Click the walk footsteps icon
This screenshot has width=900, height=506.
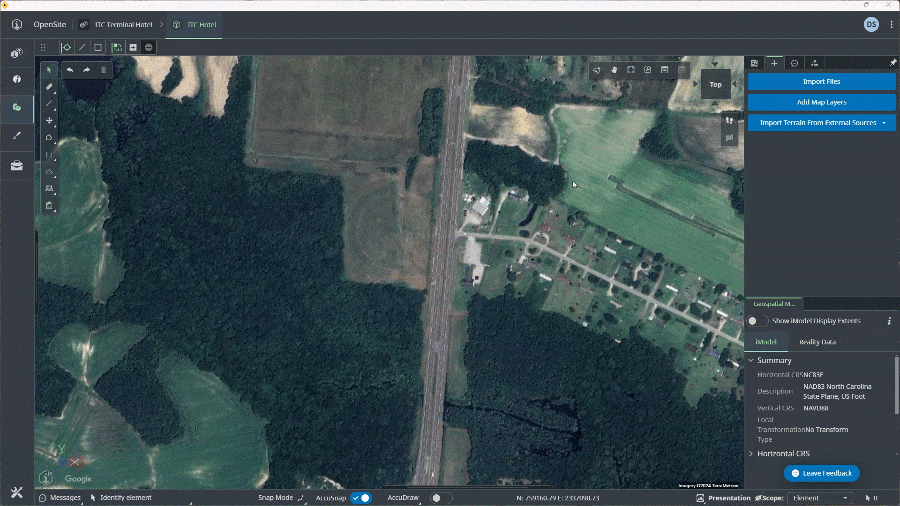[x=729, y=120]
